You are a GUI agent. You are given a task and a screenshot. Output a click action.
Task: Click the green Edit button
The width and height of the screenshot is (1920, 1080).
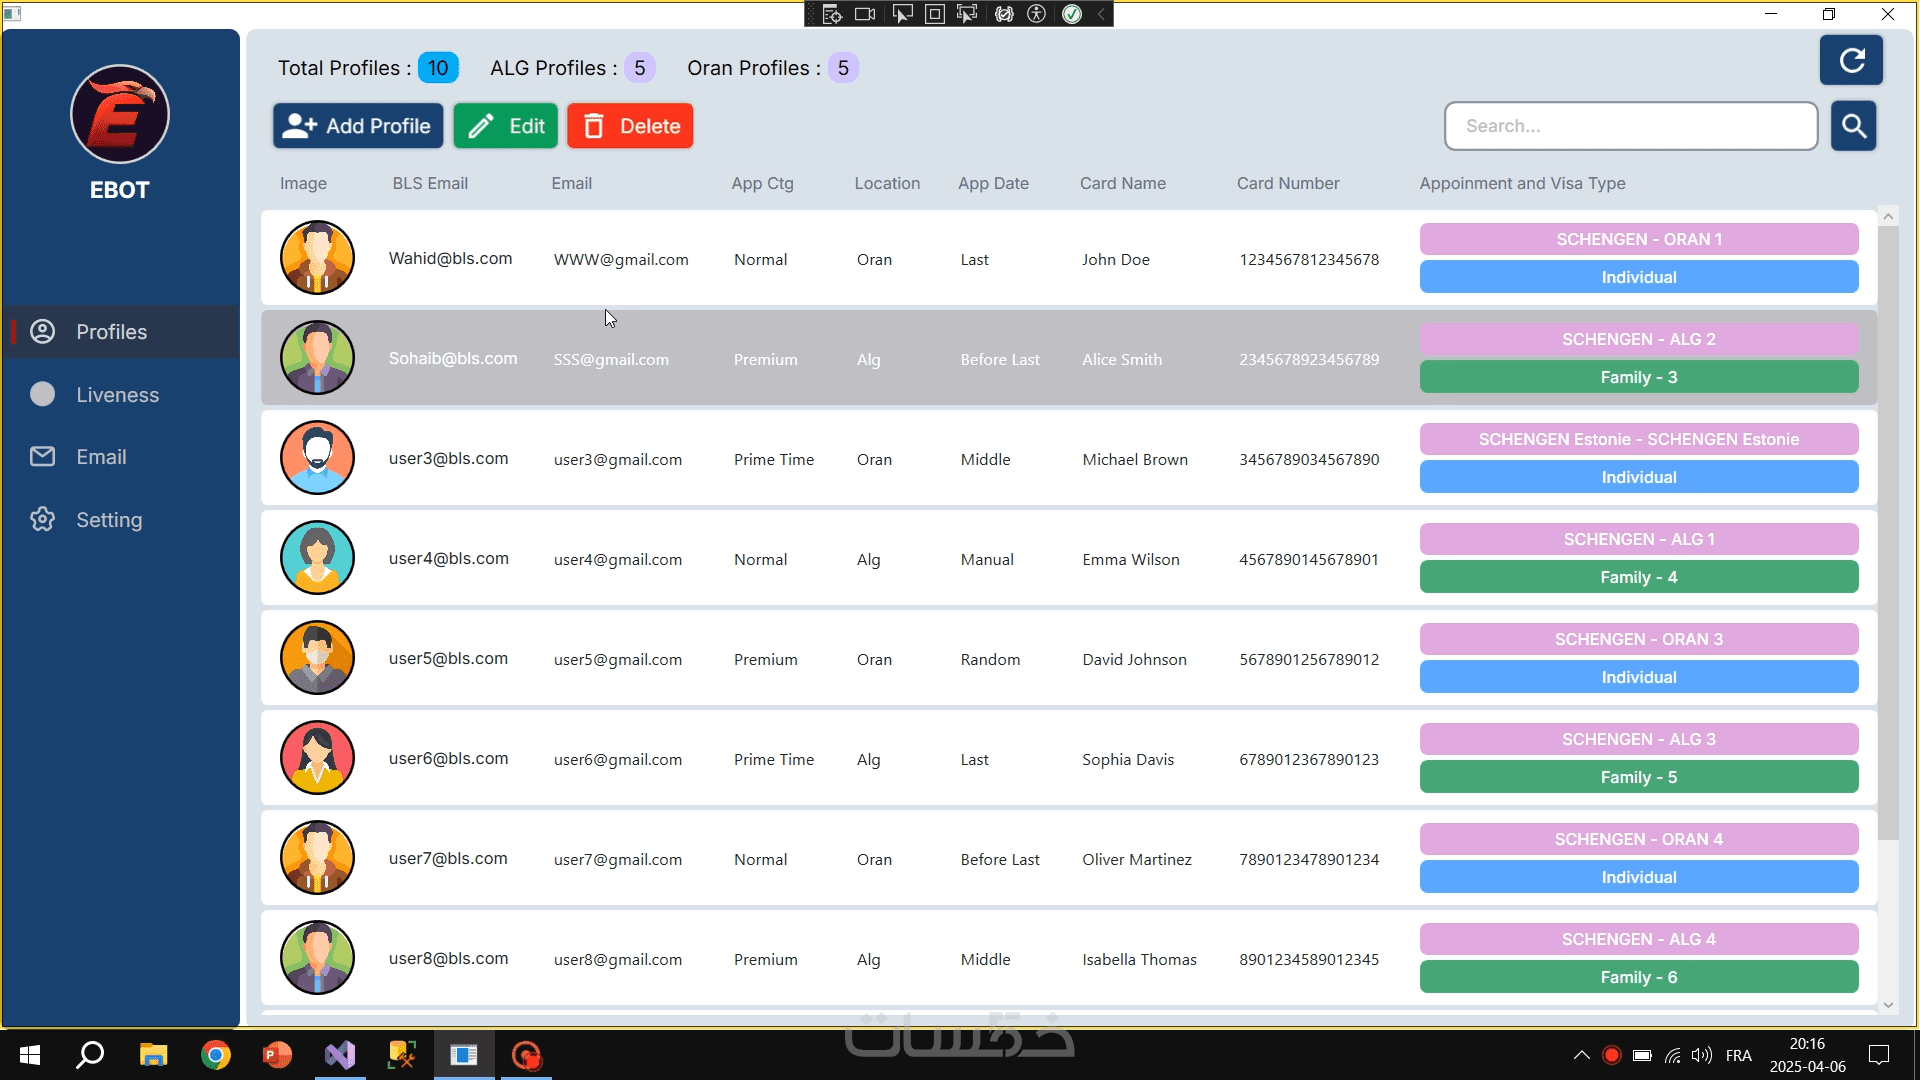506,126
